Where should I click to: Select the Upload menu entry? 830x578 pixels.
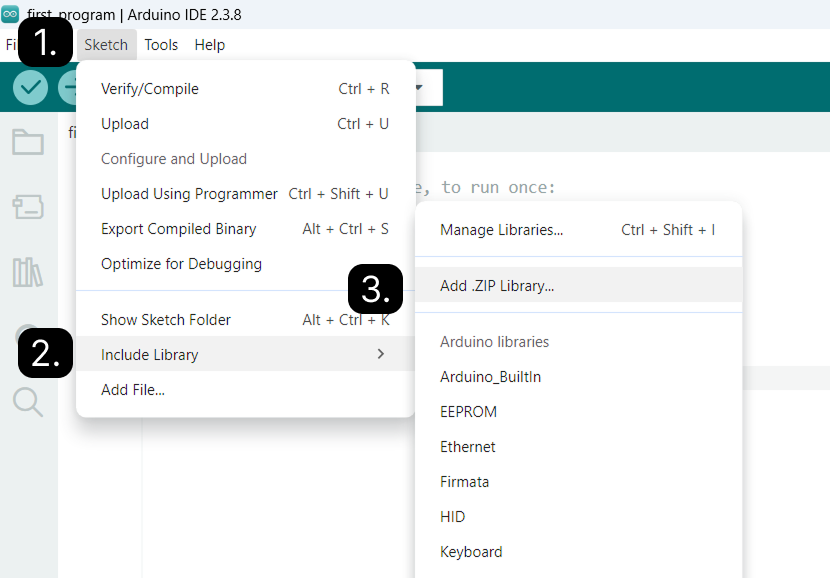point(245,124)
